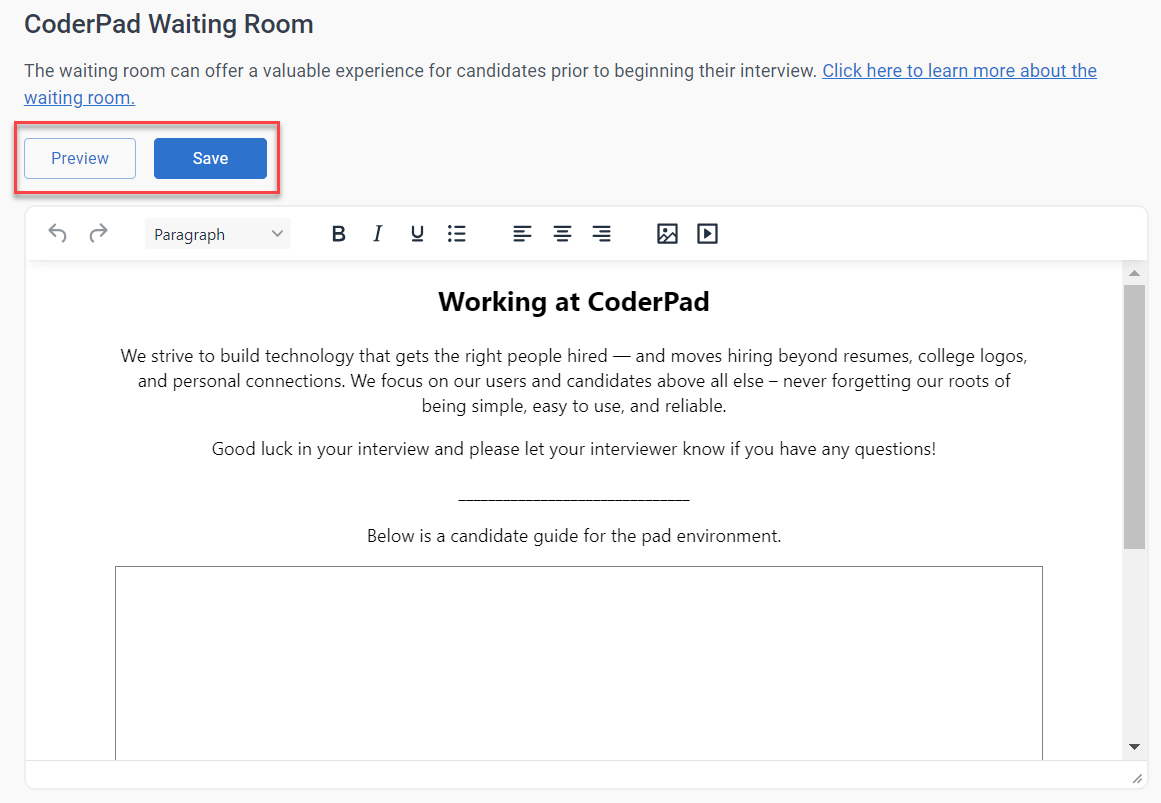Click the editor scrollbar down arrow
The height and width of the screenshot is (803, 1161).
[x=1134, y=747]
